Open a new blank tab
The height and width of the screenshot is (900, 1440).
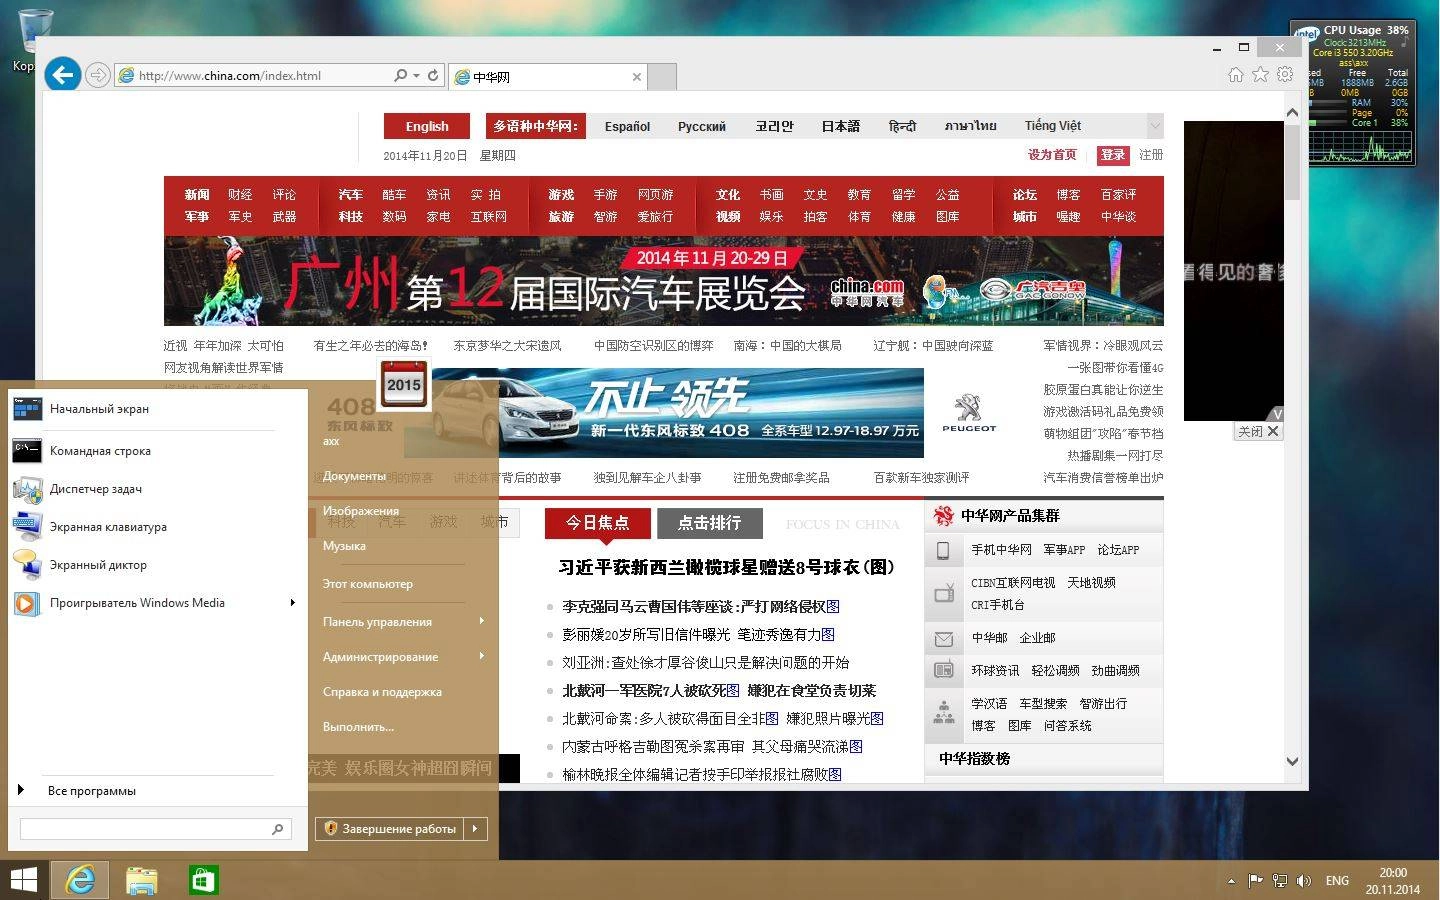pyautogui.click(x=662, y=76)
